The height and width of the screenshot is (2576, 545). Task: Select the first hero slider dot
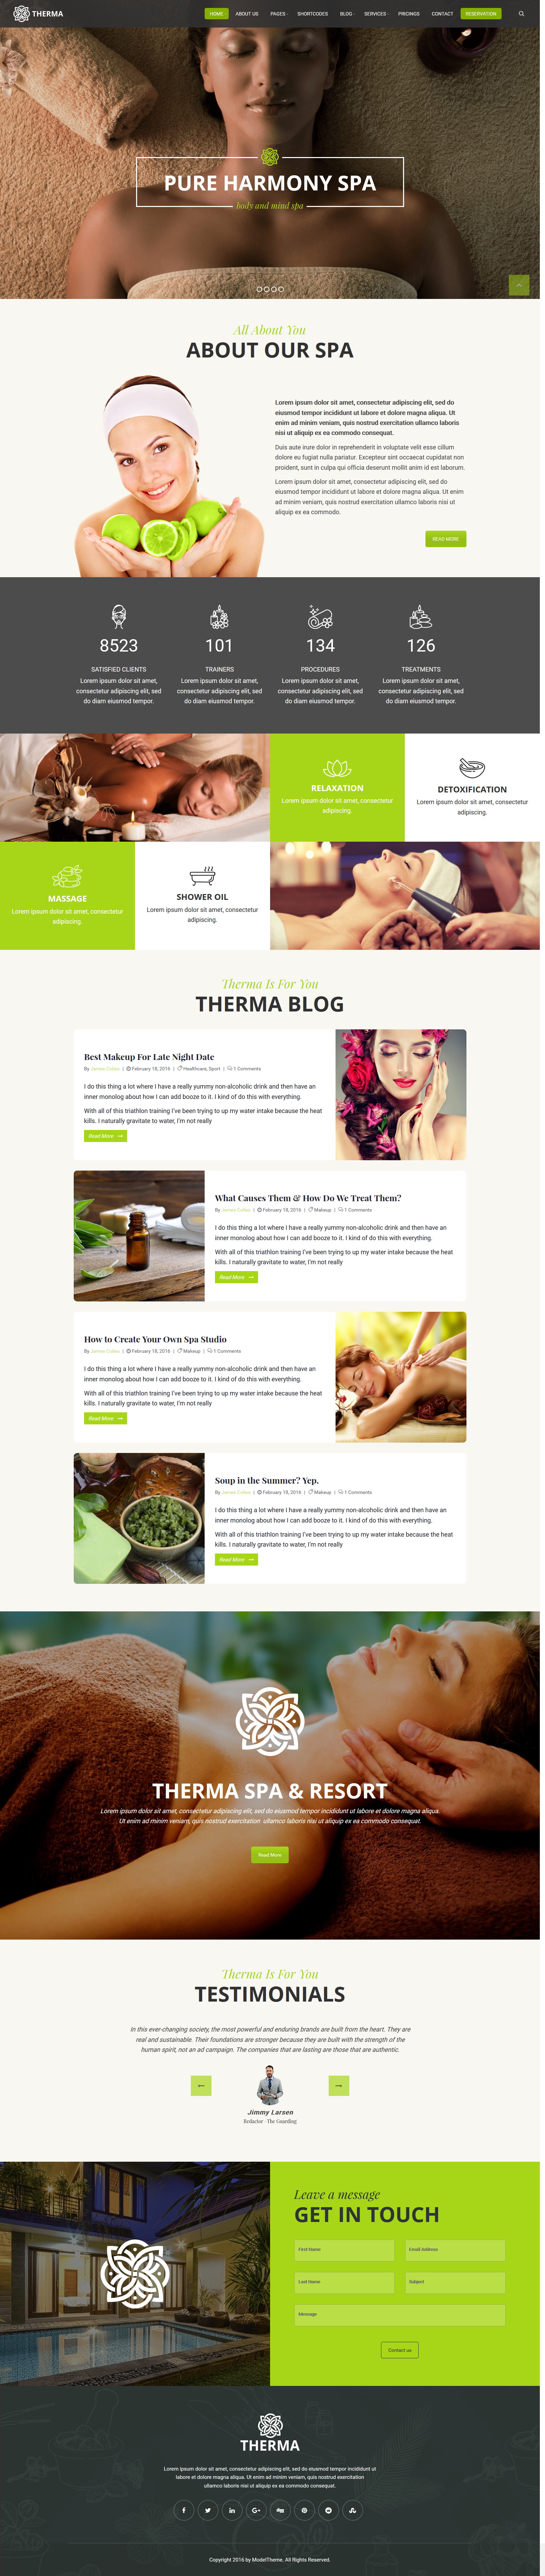pyautogui.click(x=259, y=289)
